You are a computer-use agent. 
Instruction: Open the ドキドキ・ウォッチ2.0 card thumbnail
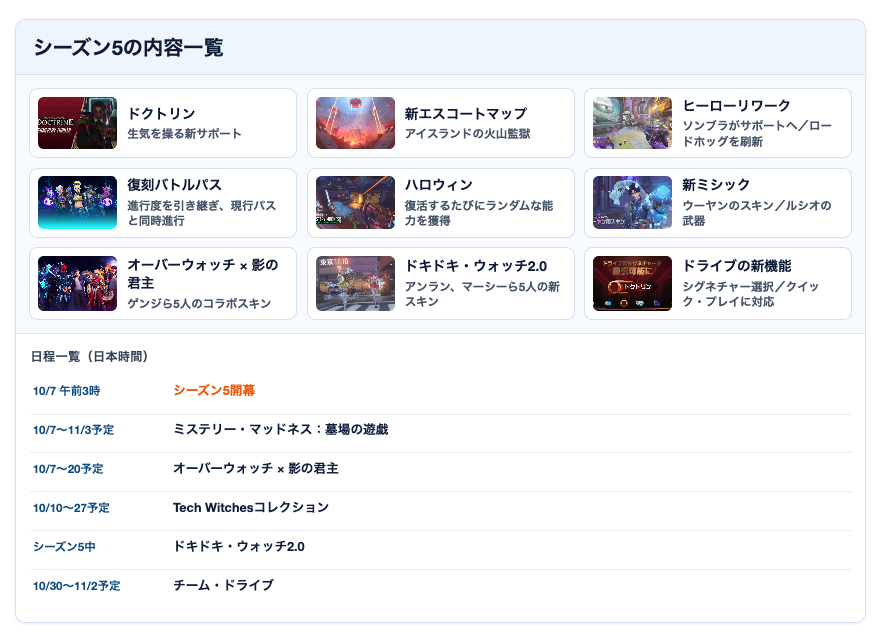click(355, 283)
